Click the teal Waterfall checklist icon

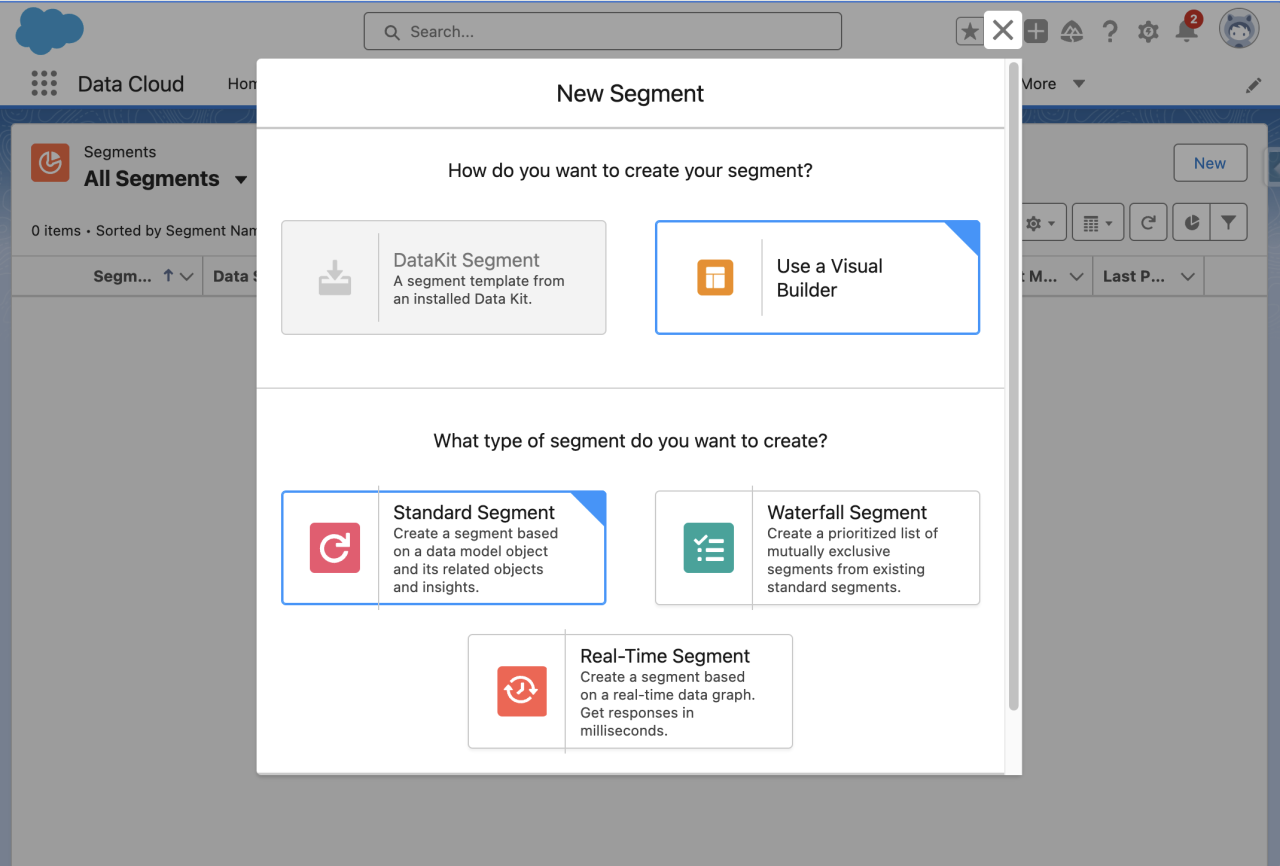pos(709,548)
